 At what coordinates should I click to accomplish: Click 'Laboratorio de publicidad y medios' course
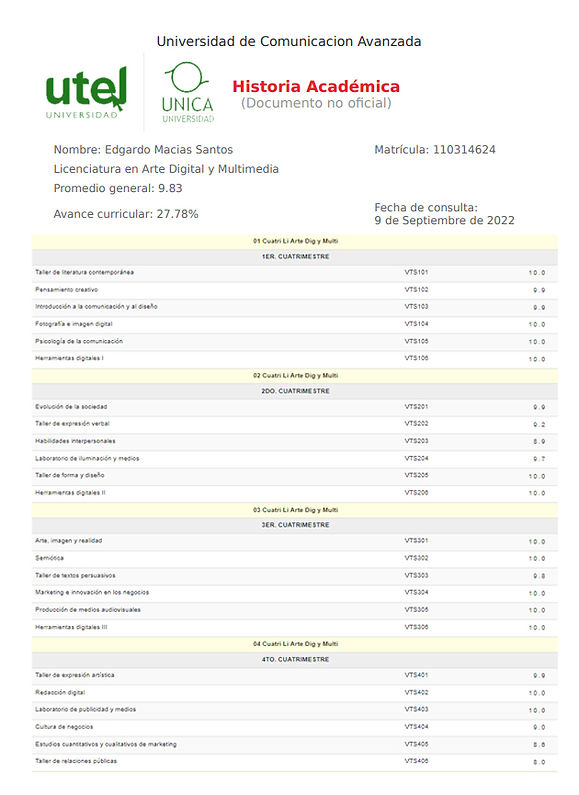pos(85,710)
